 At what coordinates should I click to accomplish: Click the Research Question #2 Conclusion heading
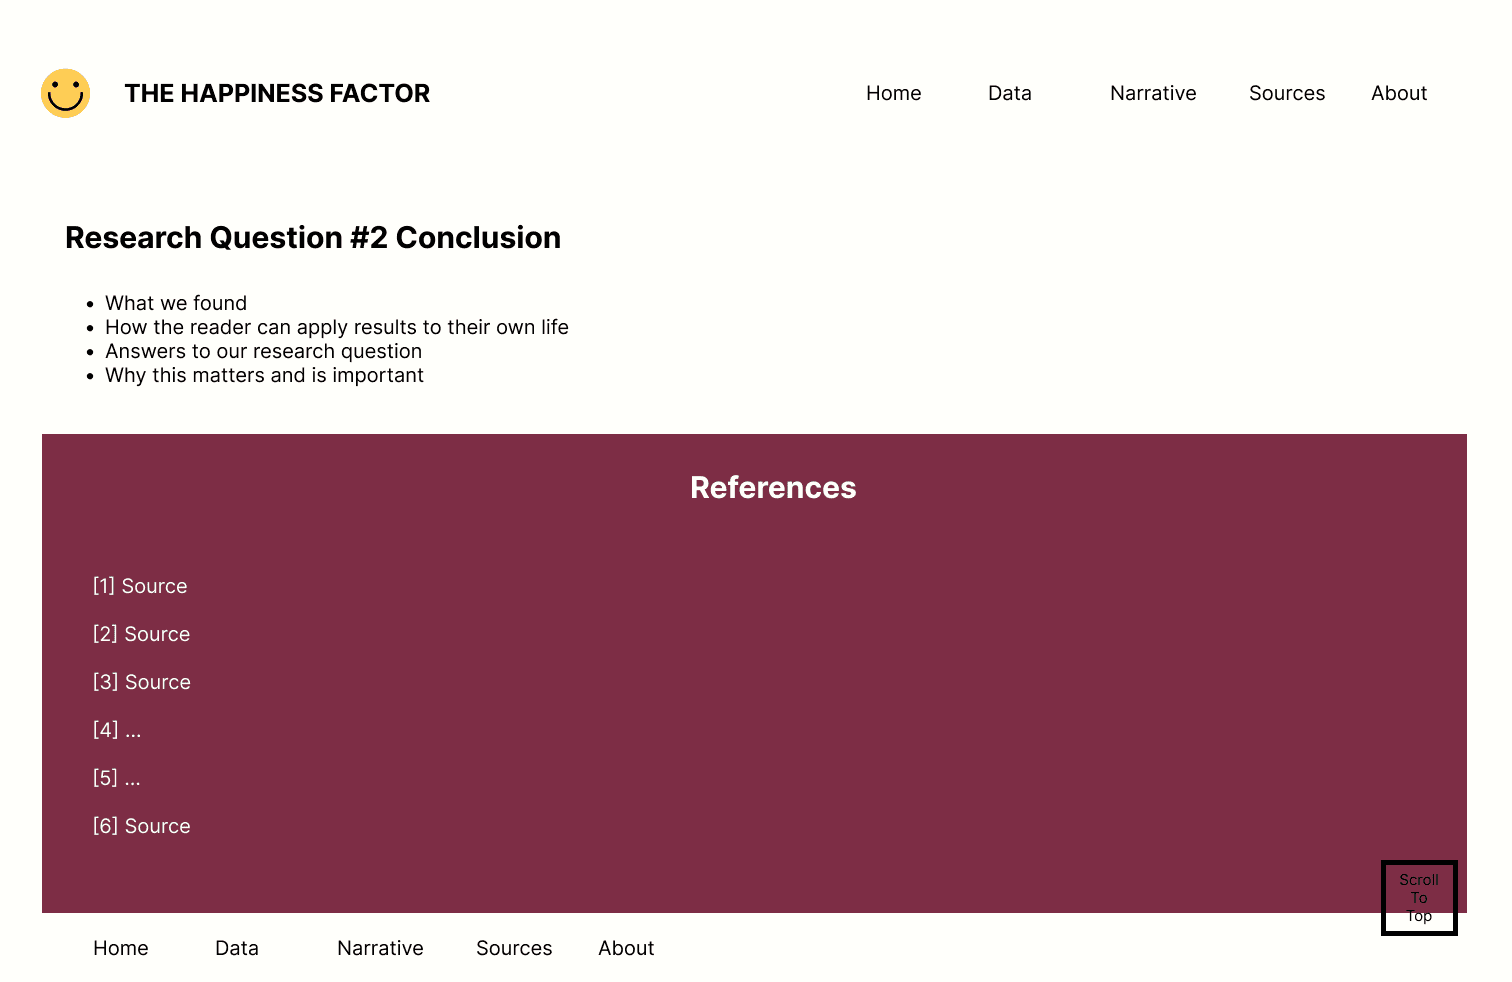coord(313,238)
